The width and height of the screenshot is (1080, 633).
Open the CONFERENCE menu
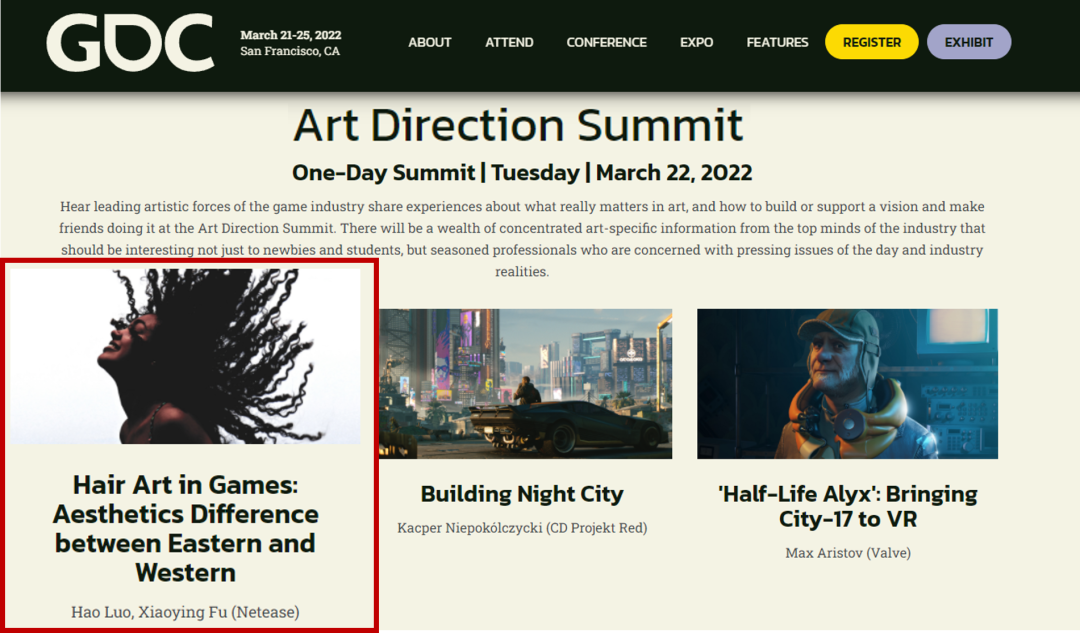click(606, 42)
